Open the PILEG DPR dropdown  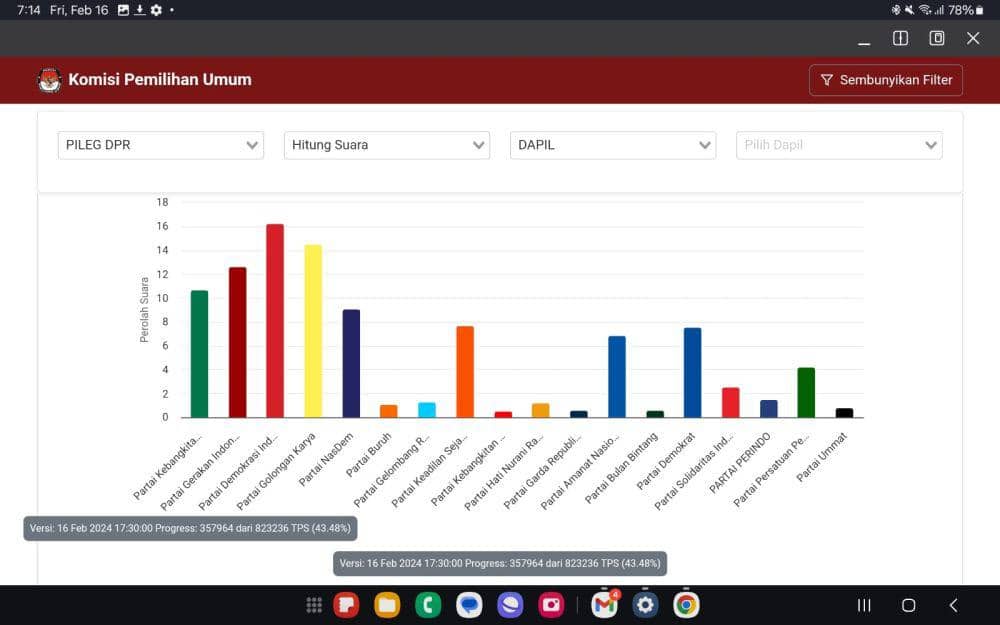pyautogui.click(x=161, y=145)
